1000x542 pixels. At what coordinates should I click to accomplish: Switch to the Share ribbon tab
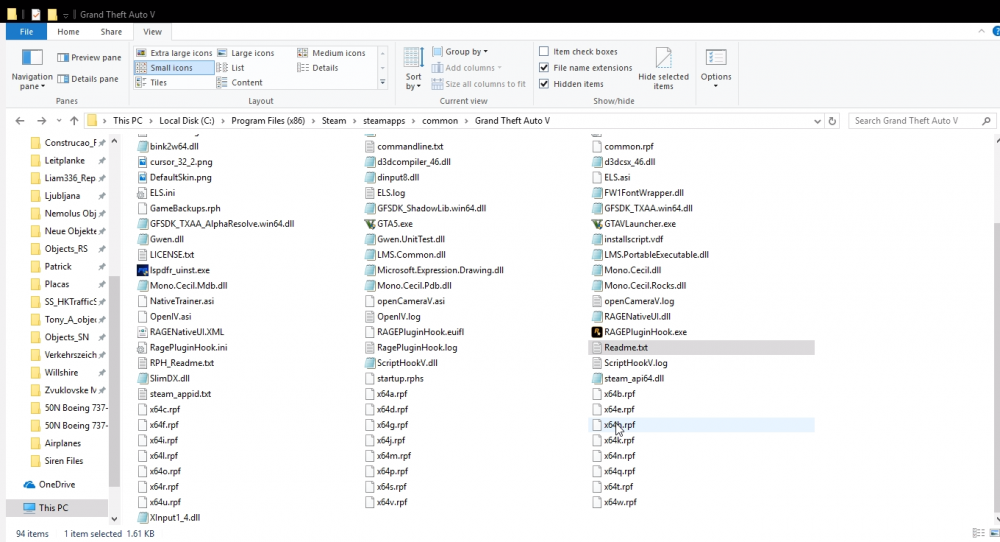pos(111,31)
